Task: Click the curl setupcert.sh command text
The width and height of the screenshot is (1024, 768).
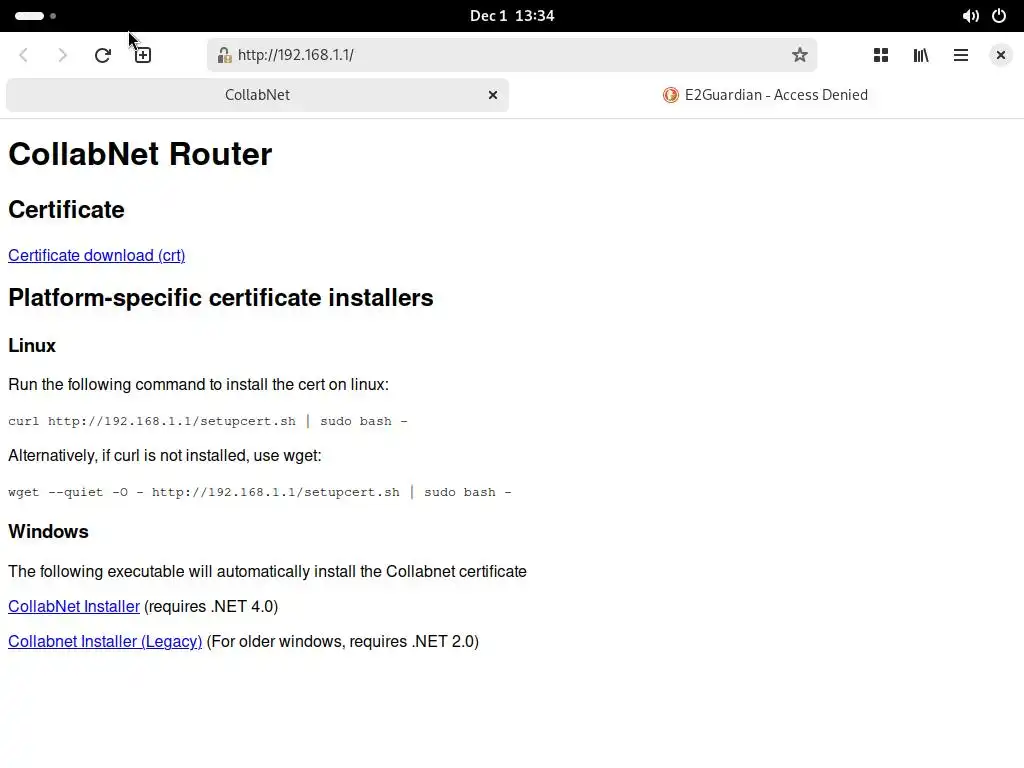Action: 208,421
